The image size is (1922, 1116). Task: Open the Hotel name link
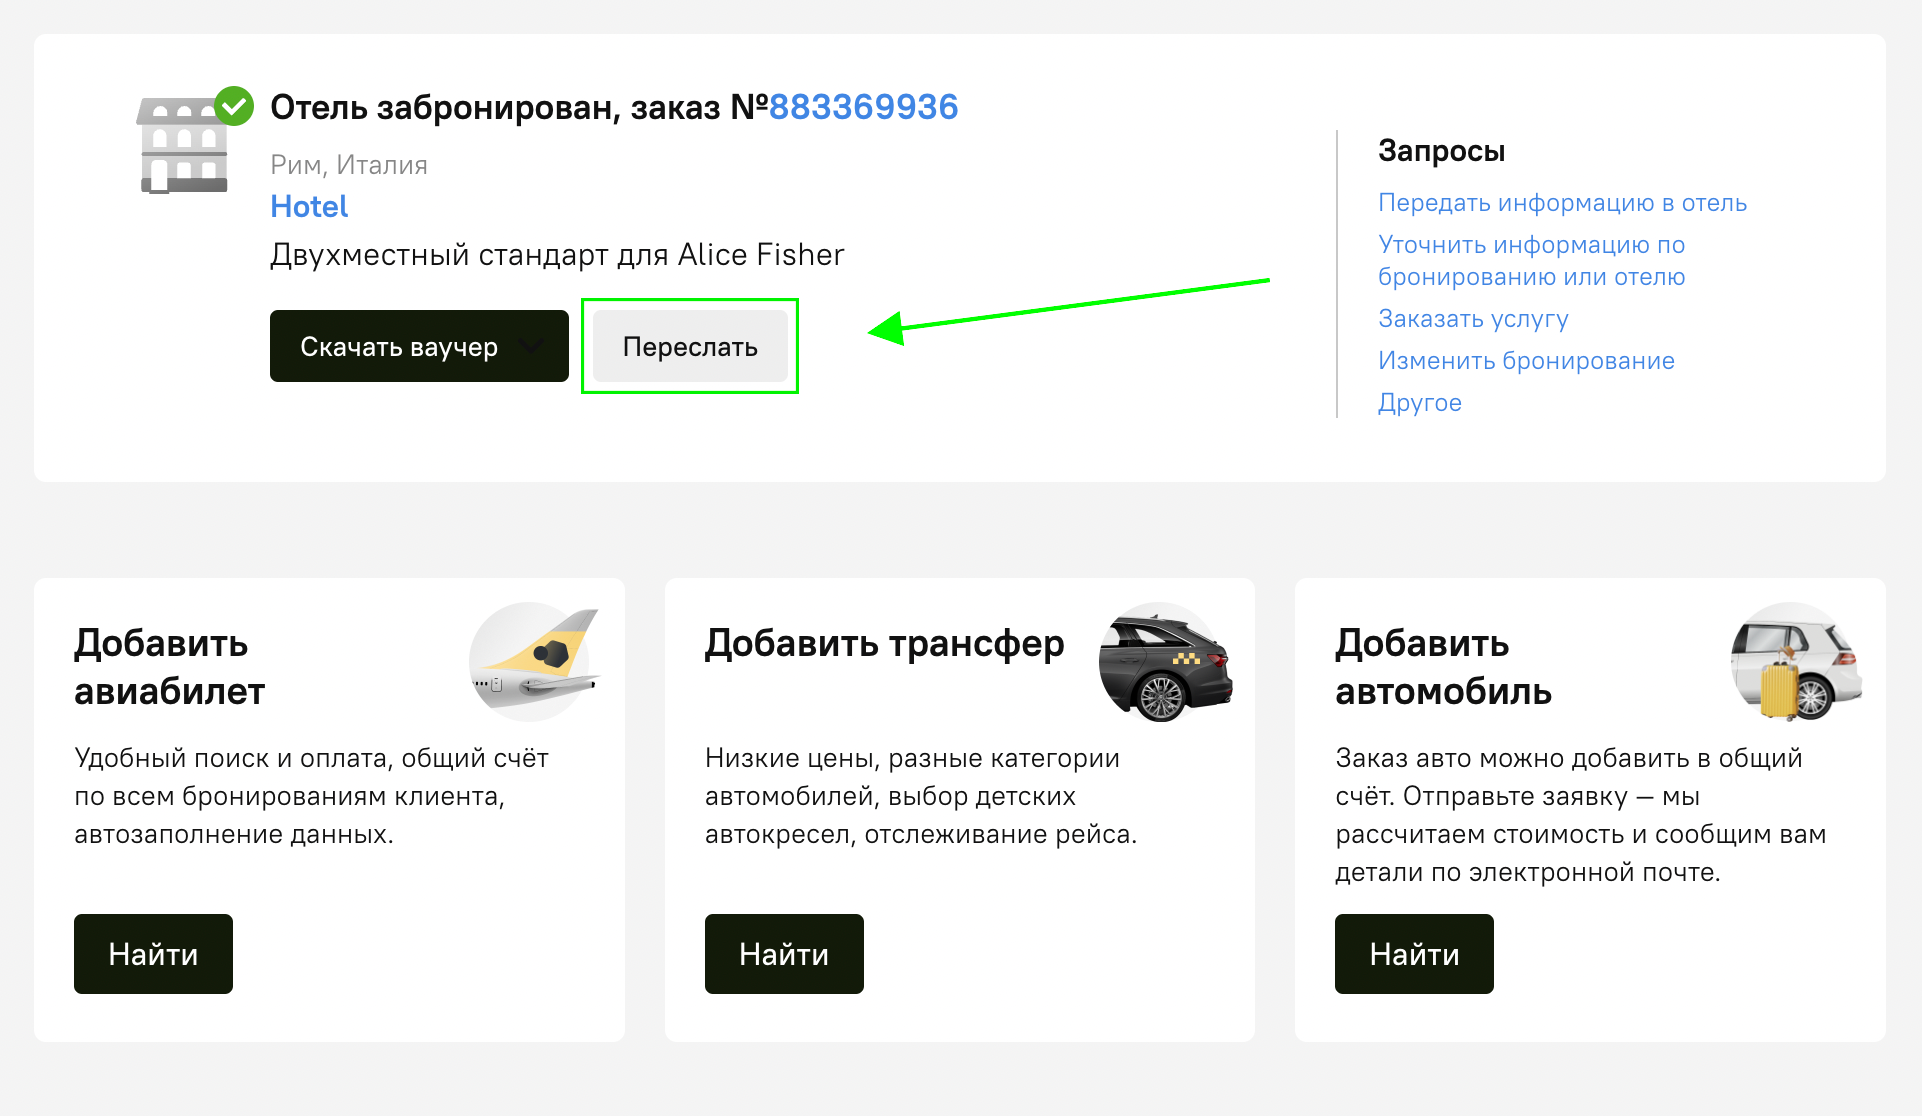[309, 206]
